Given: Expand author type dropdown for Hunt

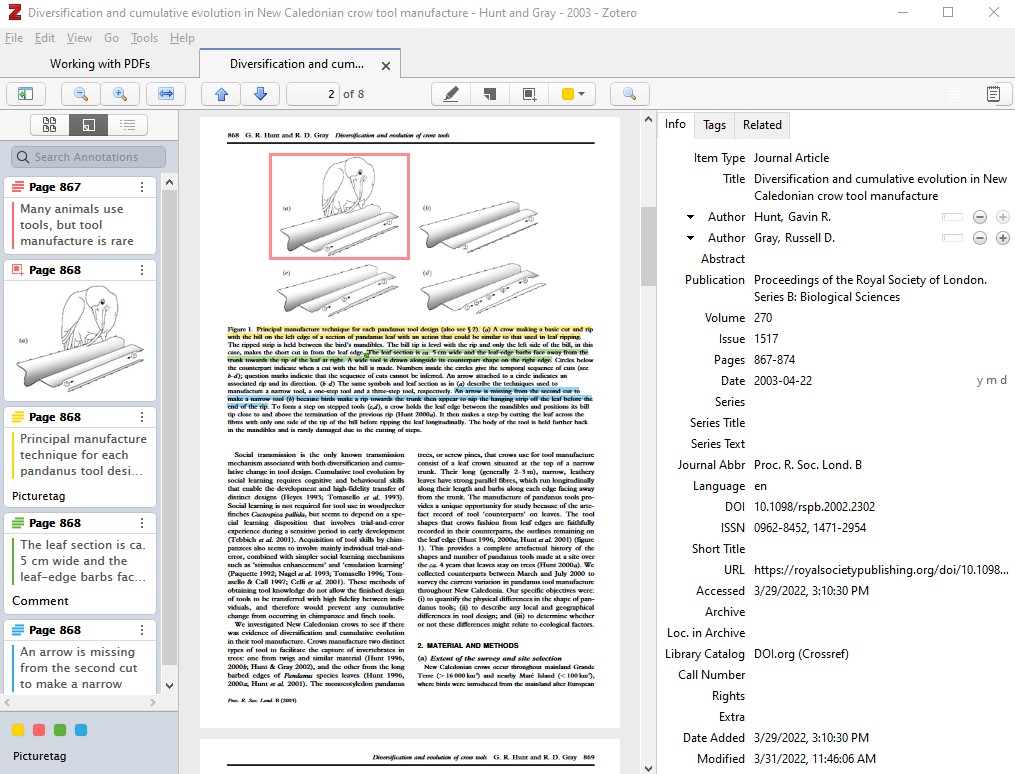Looking at the screenshot, I should [x=690, y=217].
